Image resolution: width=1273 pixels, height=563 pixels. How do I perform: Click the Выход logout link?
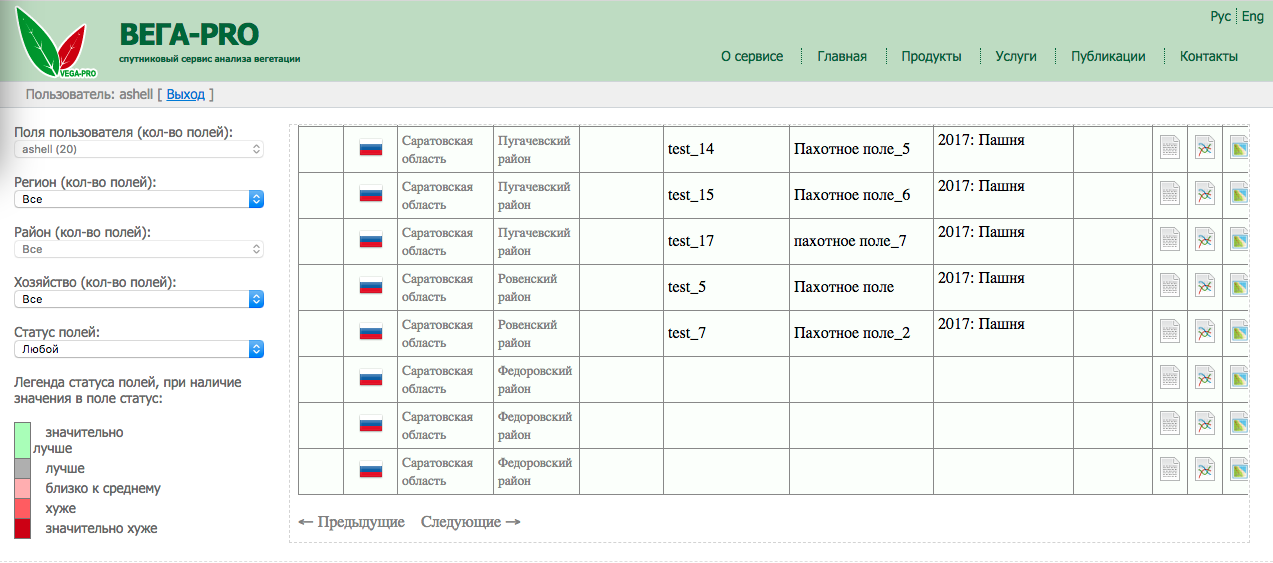click(x=185, y=94)
